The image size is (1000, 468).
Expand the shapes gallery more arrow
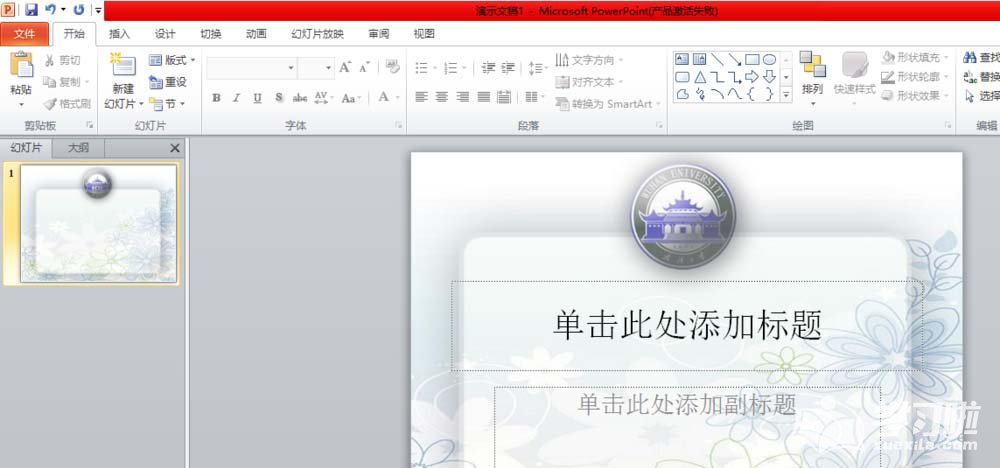coord(786,95)
